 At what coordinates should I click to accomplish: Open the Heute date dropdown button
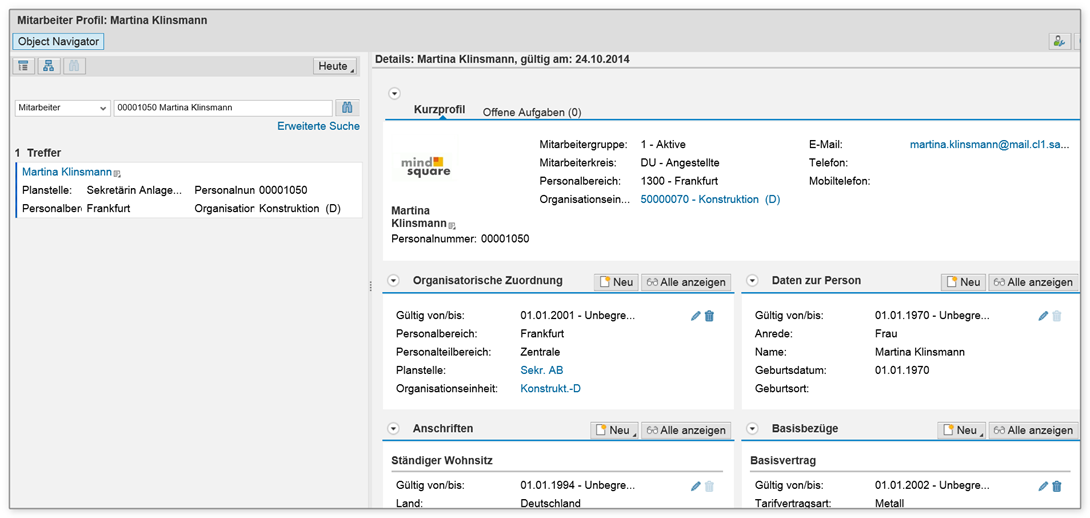coord(335,66)
